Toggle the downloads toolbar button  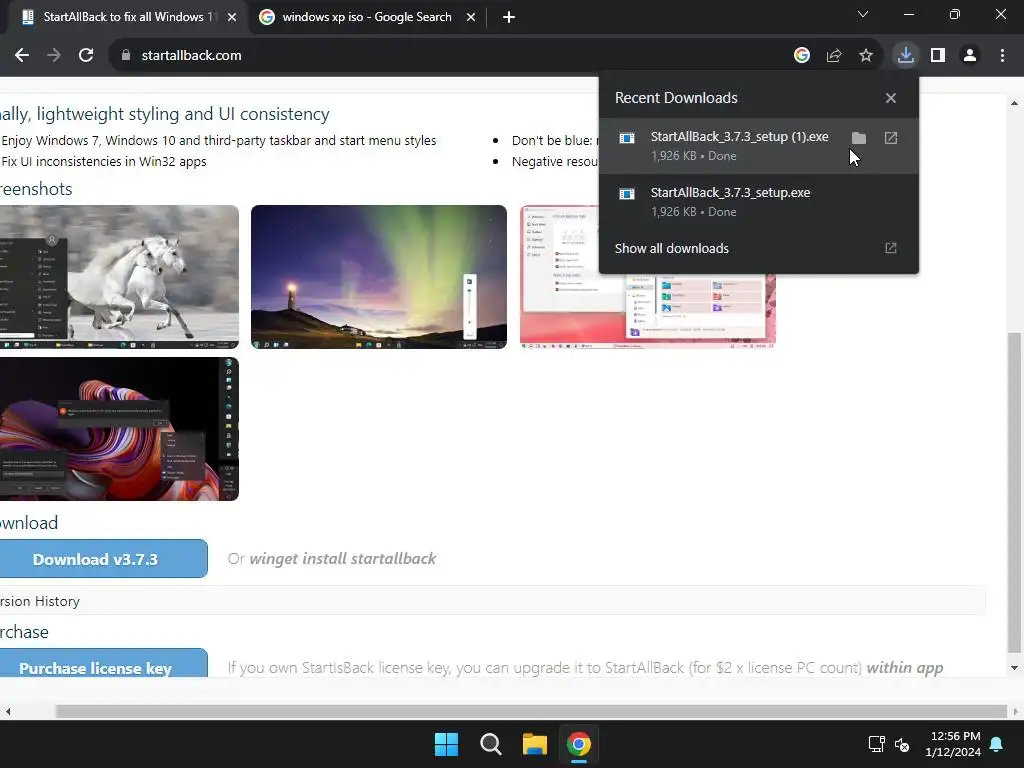point(905,56)
